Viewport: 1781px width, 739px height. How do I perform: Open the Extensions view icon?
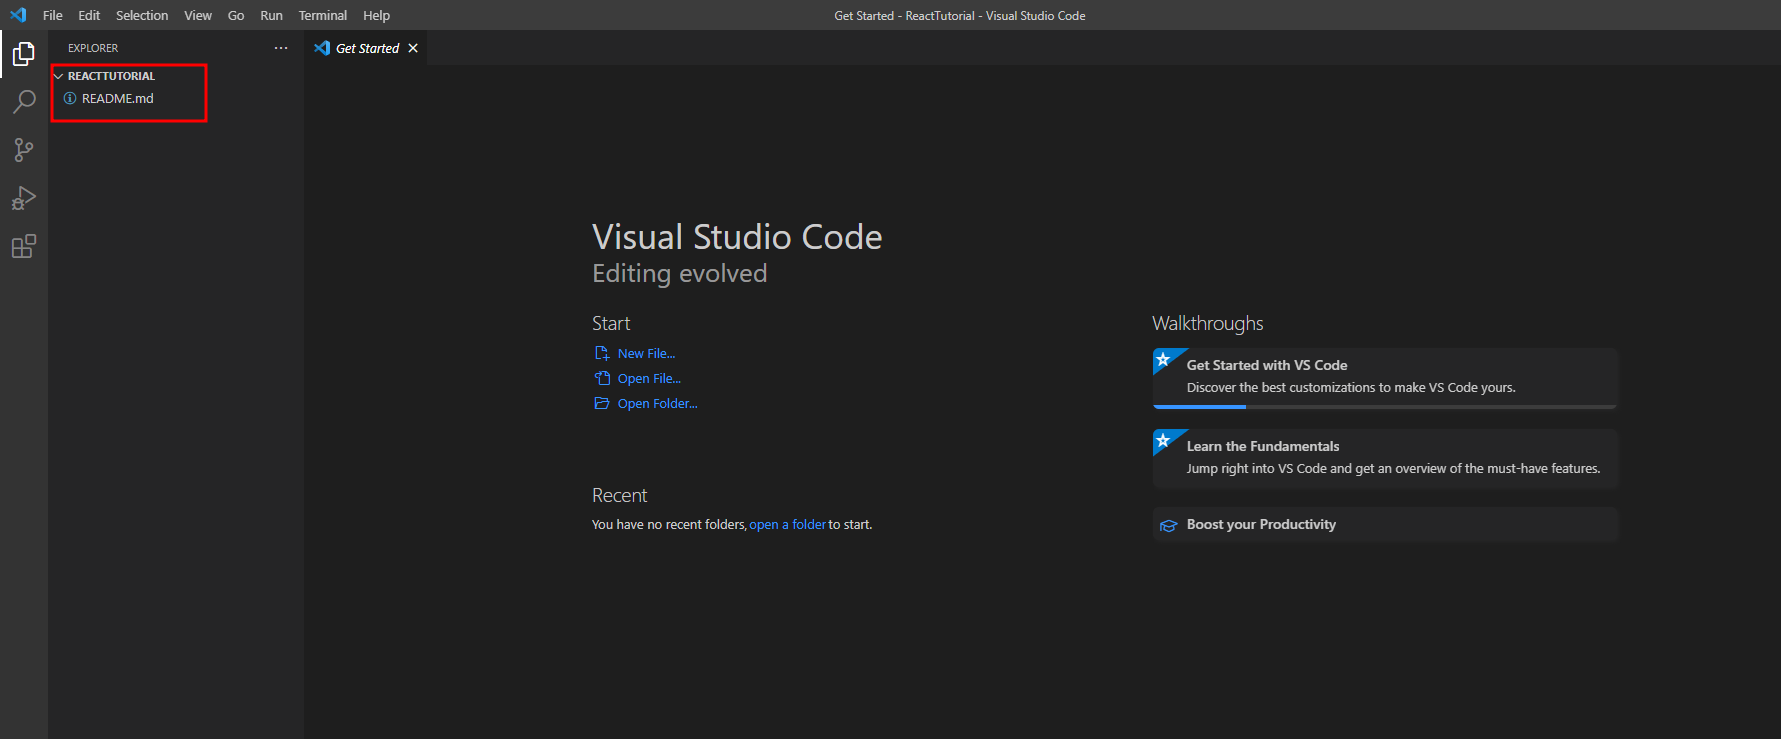(x=24, y=246)
